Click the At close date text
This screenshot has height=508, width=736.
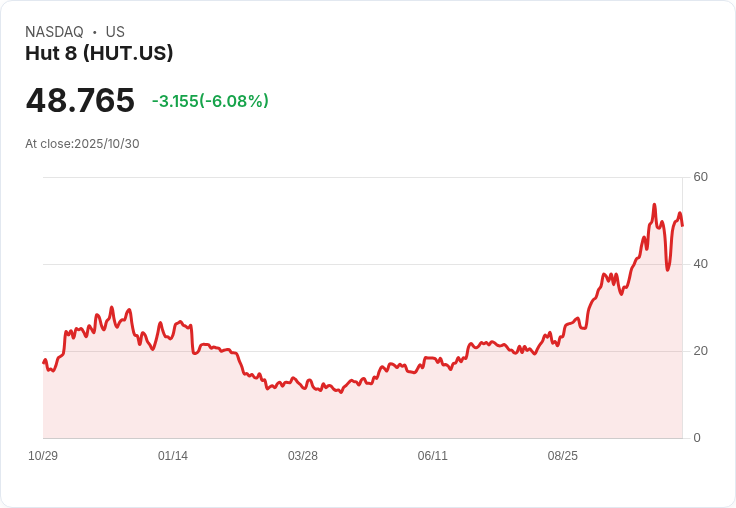point(82,144)
